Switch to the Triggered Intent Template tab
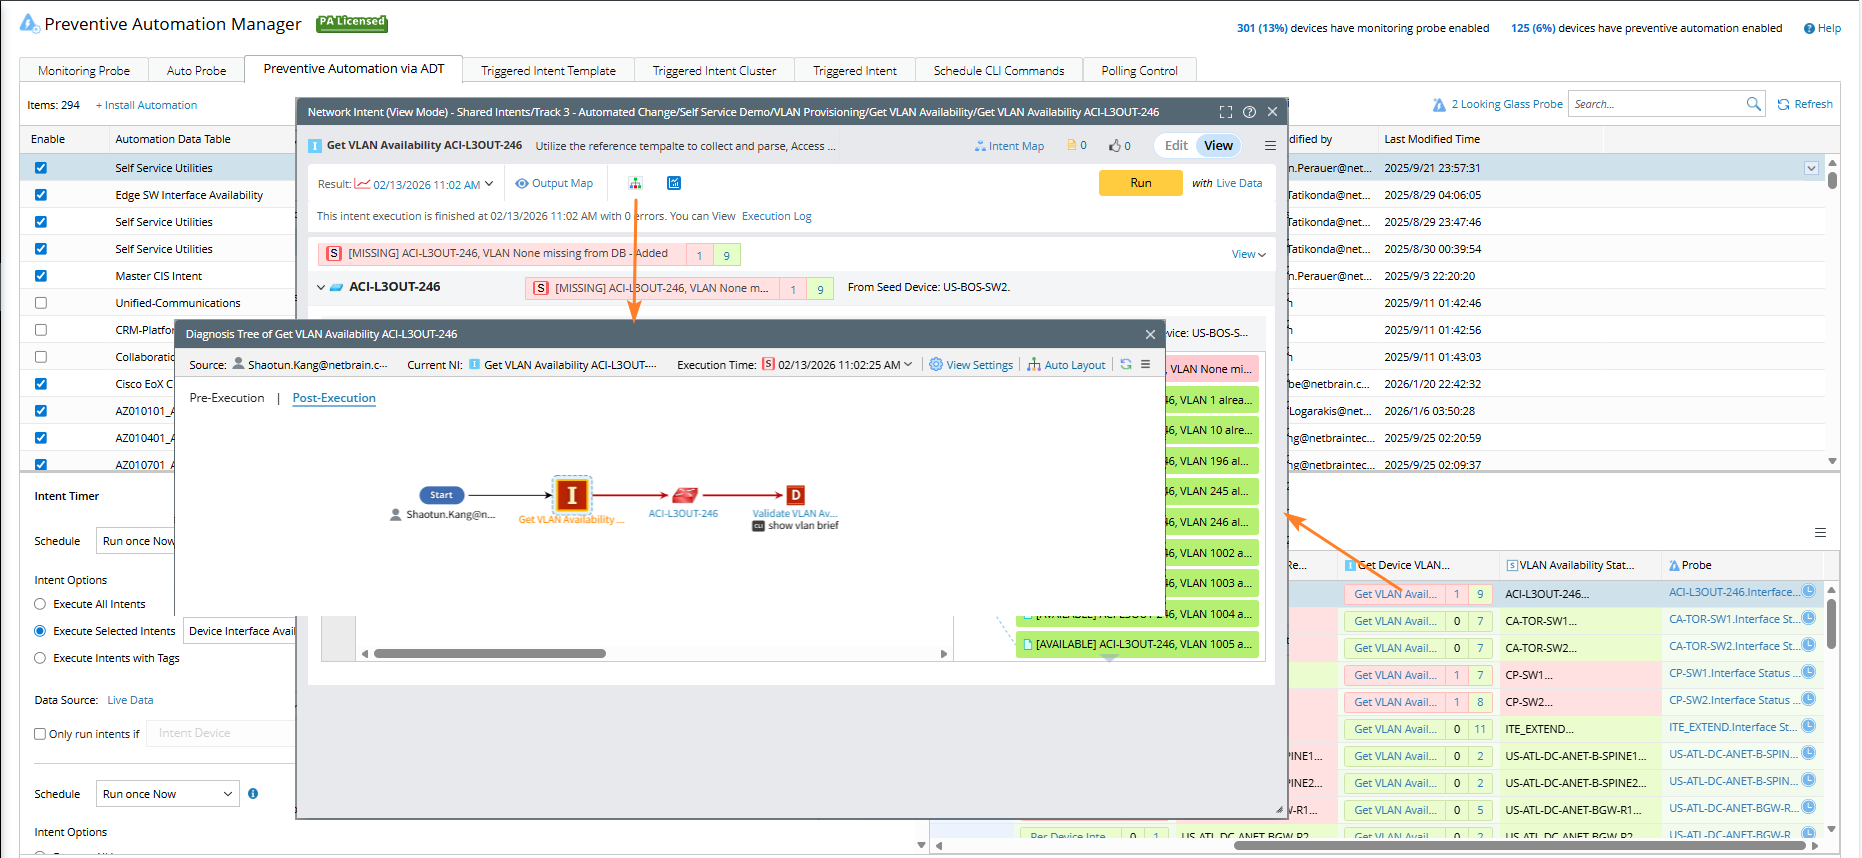Image resolution: width=1862 pixels, height=858 pixels. coord(548,71)
